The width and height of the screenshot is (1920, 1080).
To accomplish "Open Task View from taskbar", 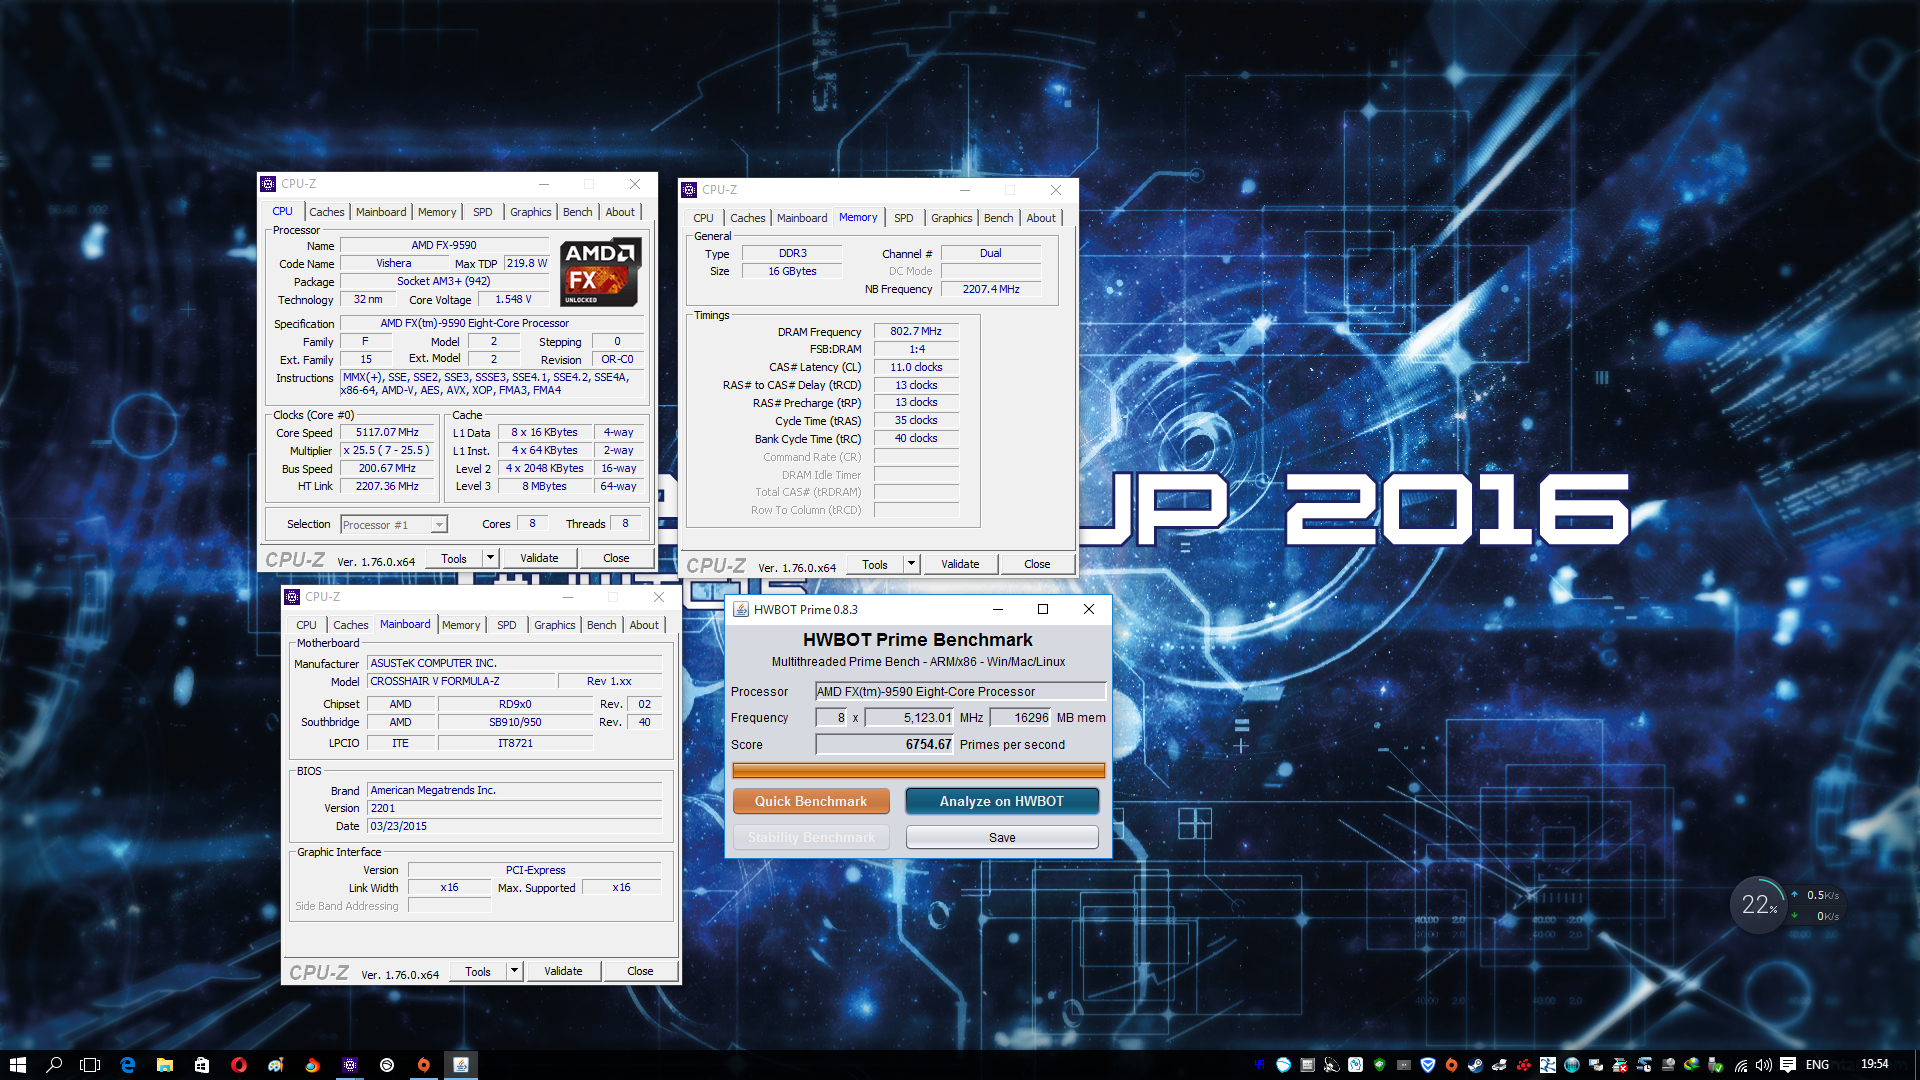I will [x=90, y=1065].
